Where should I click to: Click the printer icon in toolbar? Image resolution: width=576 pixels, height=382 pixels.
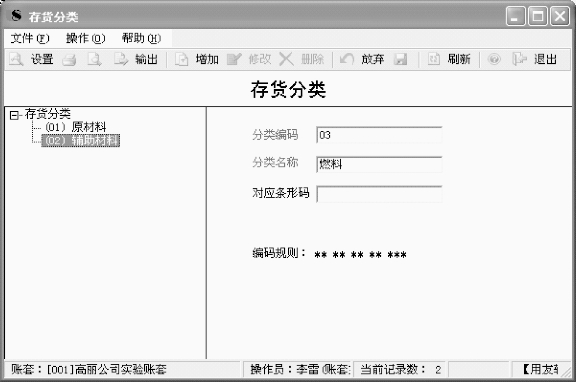coord(69,60)
